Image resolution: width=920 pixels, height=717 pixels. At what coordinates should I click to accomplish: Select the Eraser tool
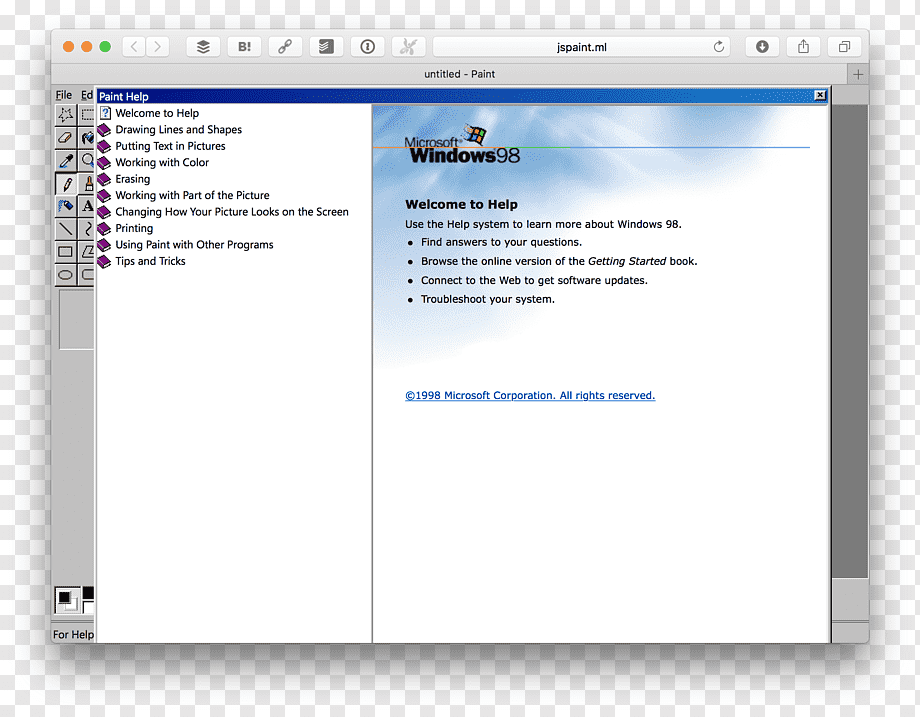click(x=66, y=137)
